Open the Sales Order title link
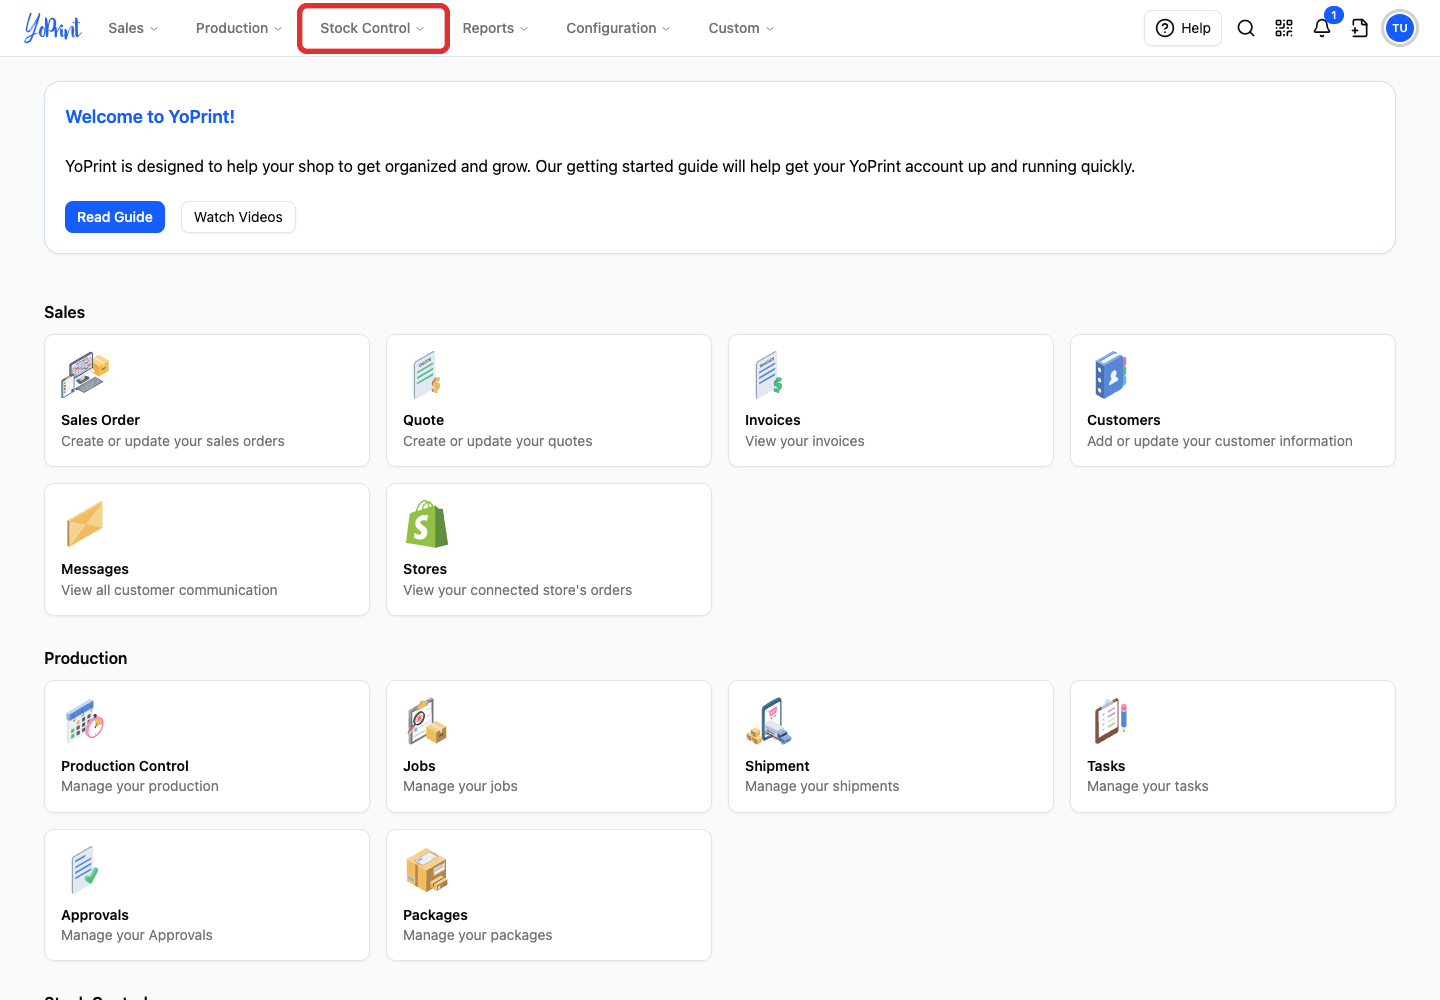This screenshot has width=1440, height=1000. pyautogui.click(x=100, y=420)
